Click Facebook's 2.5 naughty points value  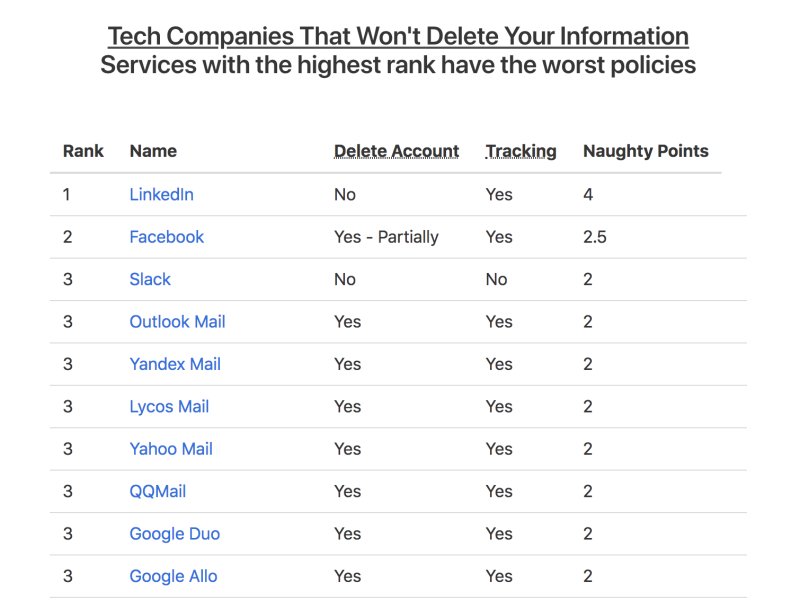[x=595, y=237]
